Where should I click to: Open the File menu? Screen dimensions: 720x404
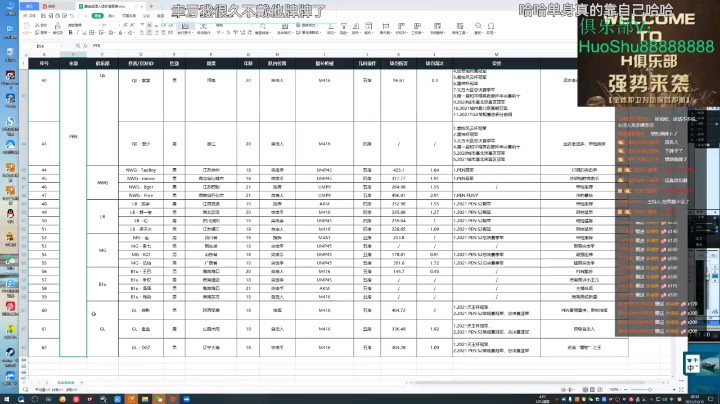click(30, 16)
